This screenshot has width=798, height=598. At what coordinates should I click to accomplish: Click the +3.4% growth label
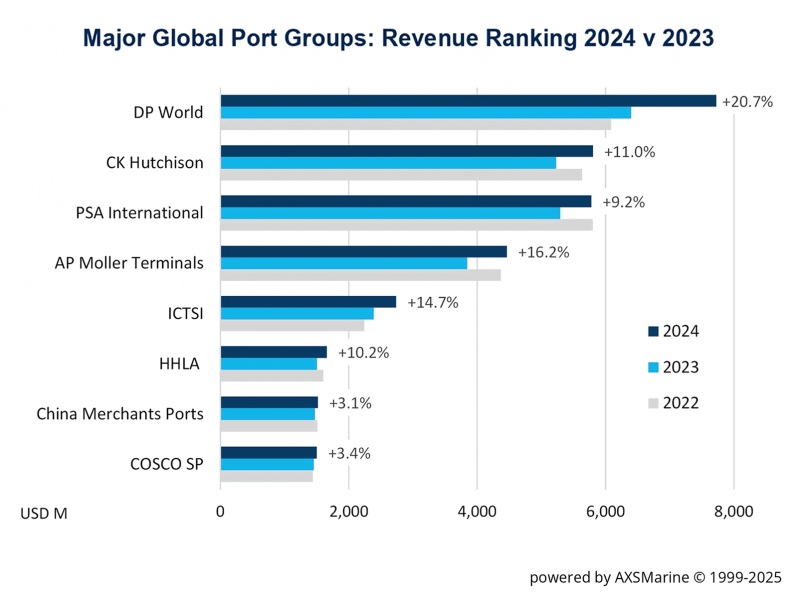coord(350,453)
